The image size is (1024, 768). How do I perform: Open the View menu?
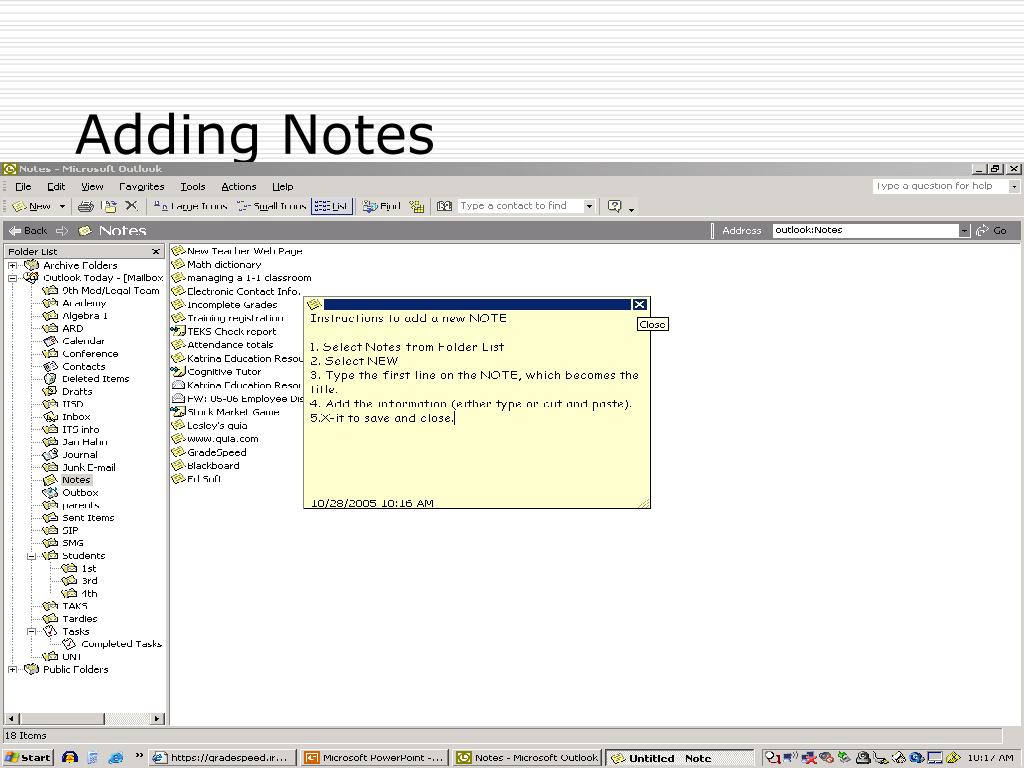(x=92, y=187)
